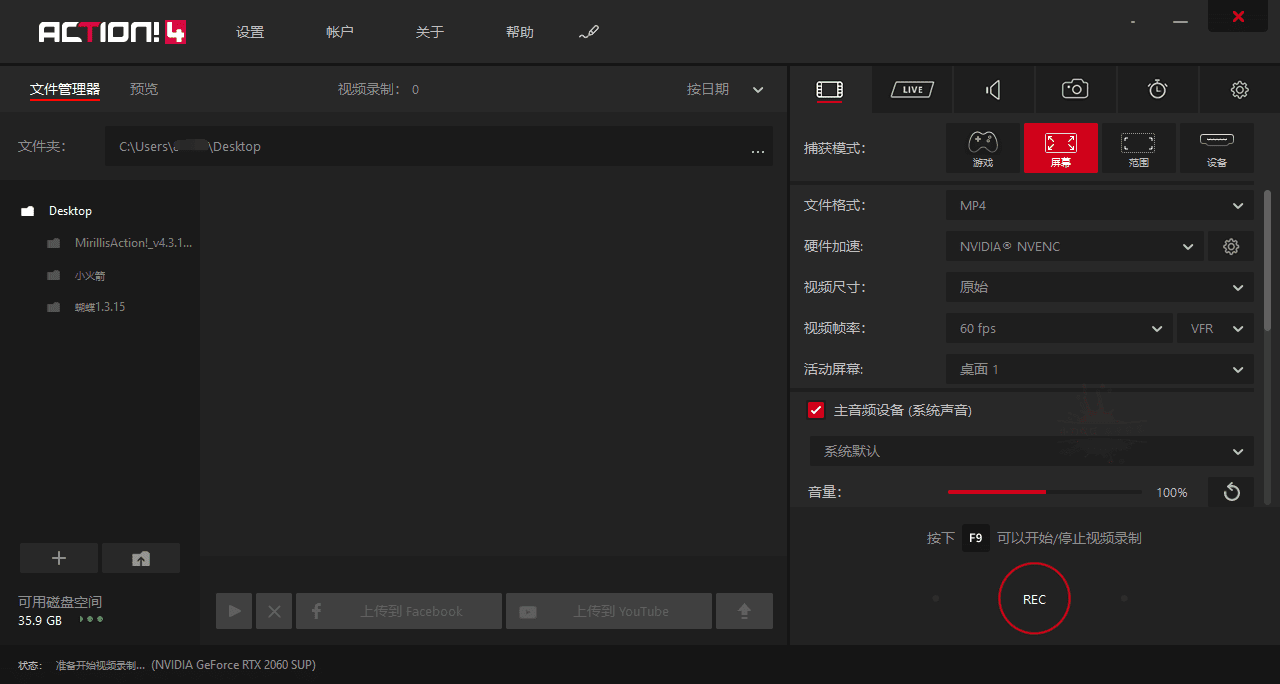
Task: Open the audio recording panel
Action: pos(993,89)
